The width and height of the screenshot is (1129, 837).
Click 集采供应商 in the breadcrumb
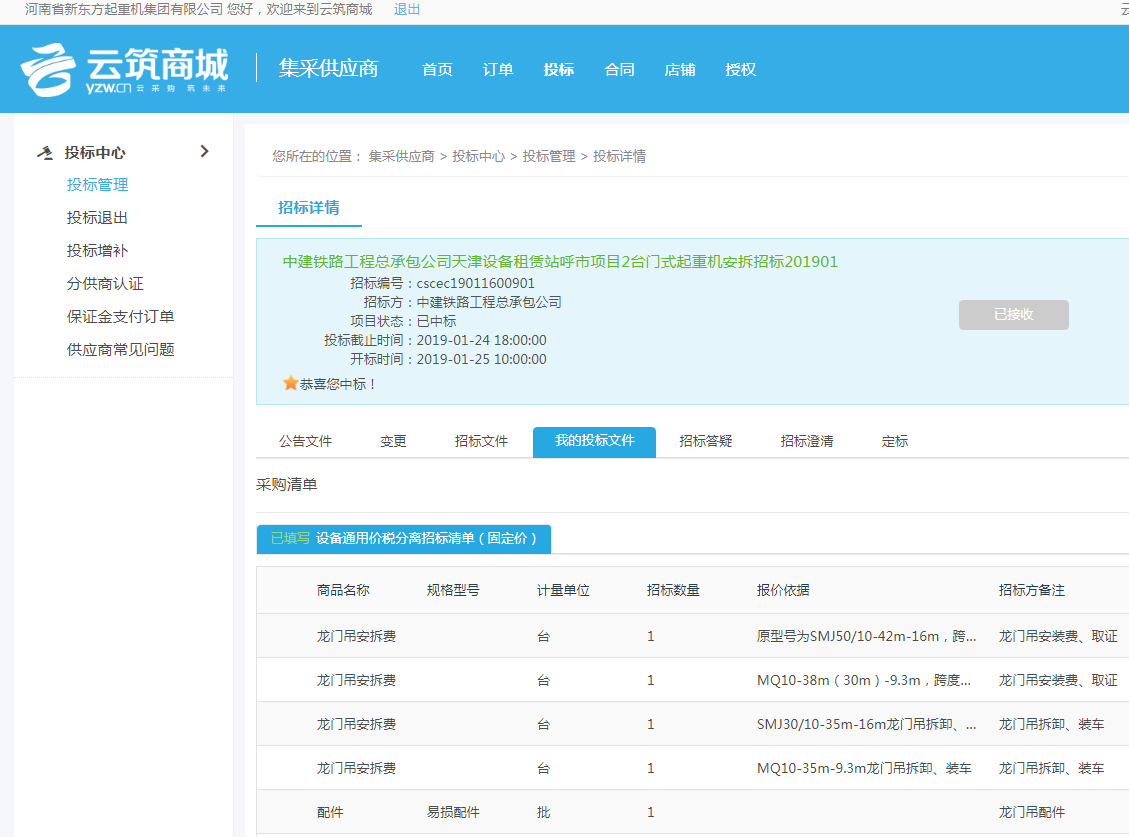tap(401, 156)
